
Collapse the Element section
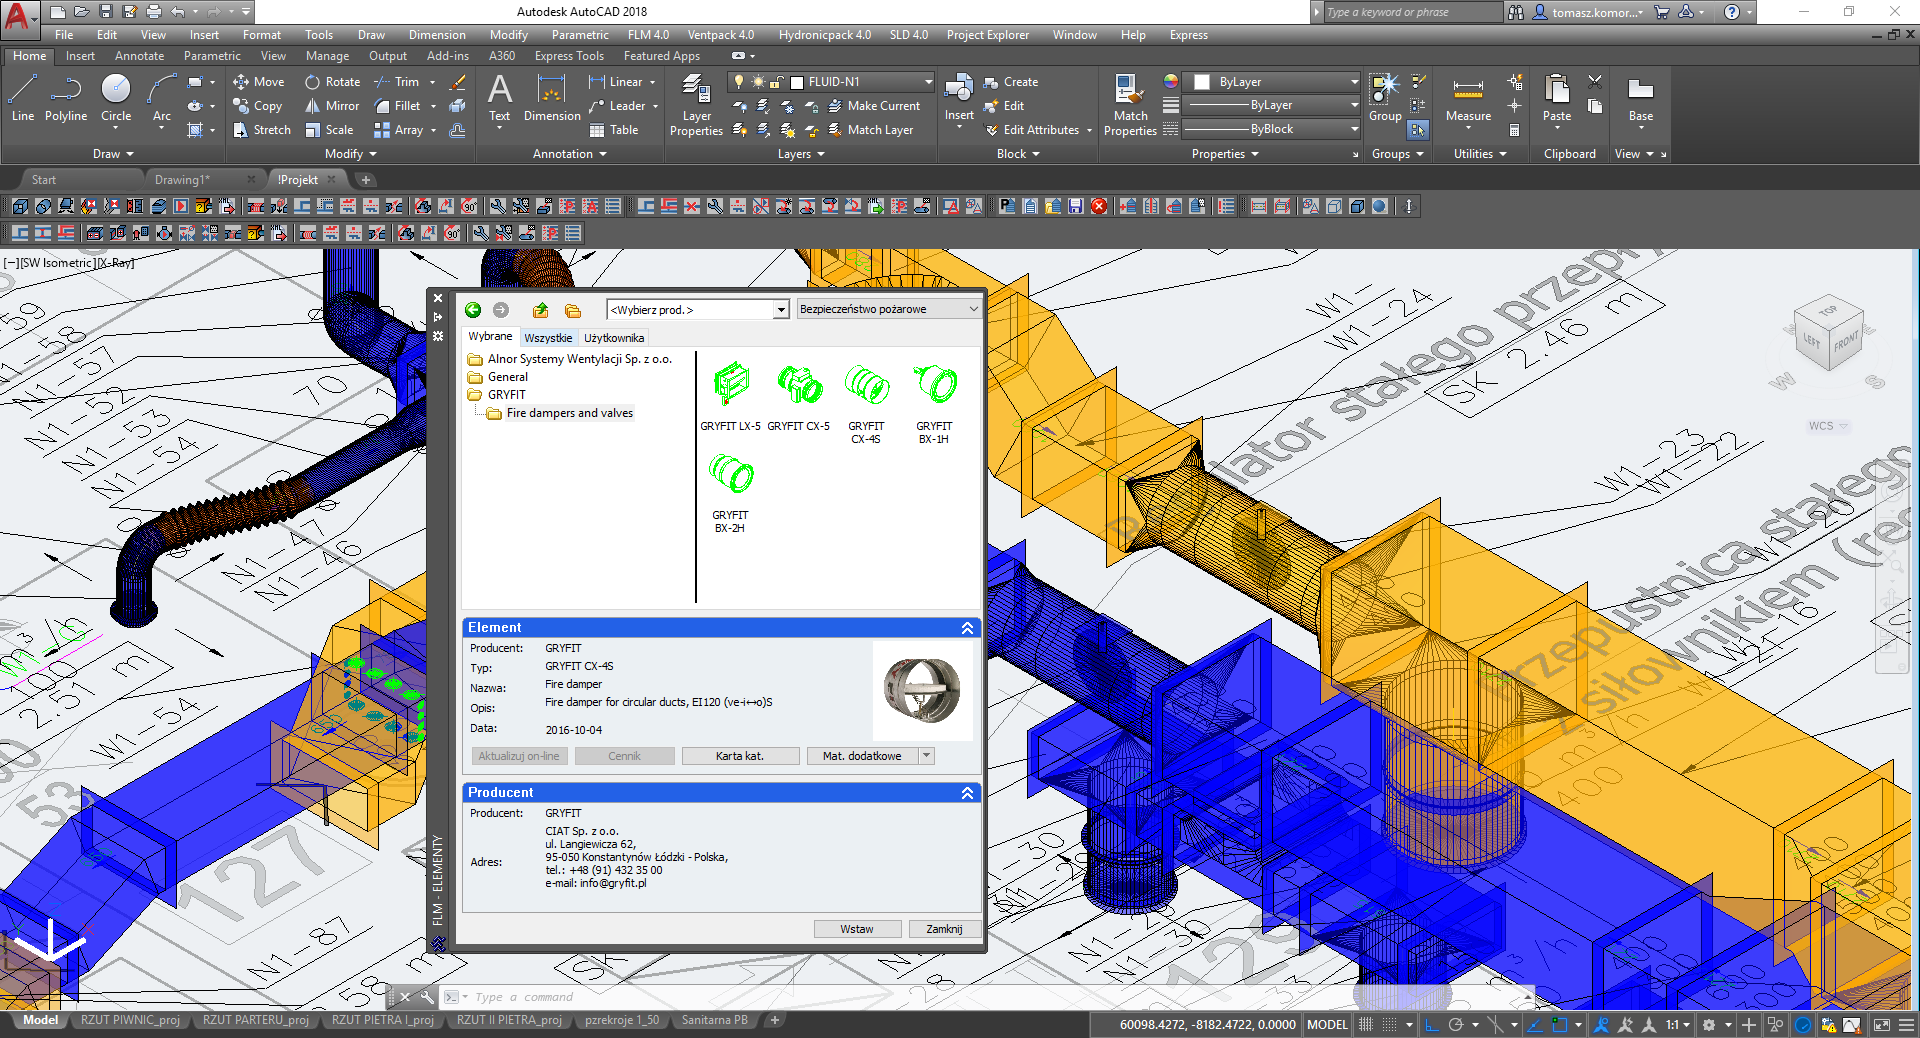967,628
